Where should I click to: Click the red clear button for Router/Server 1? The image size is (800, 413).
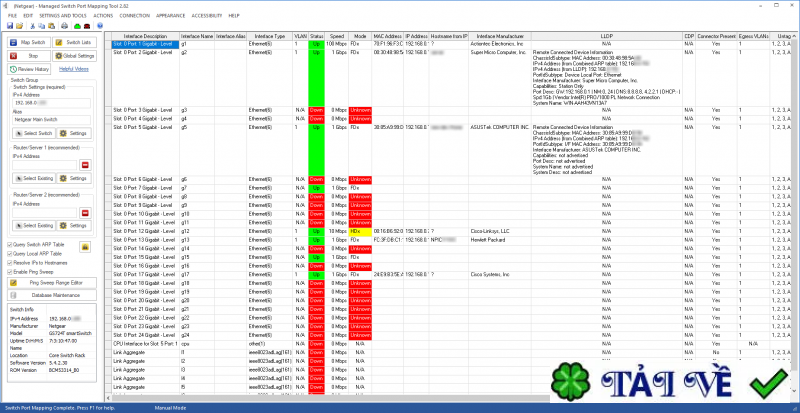85,165
